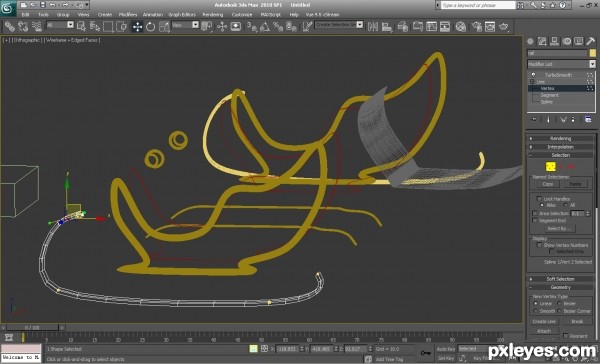Open the Material Editor icon
The image size is (600, 364).
pyautogui.click(x=461, y=26)
